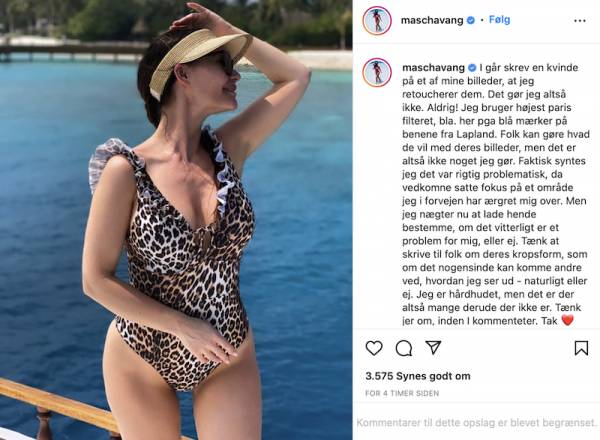Open comments via the speech bubble icon

[x=404, y=348]
